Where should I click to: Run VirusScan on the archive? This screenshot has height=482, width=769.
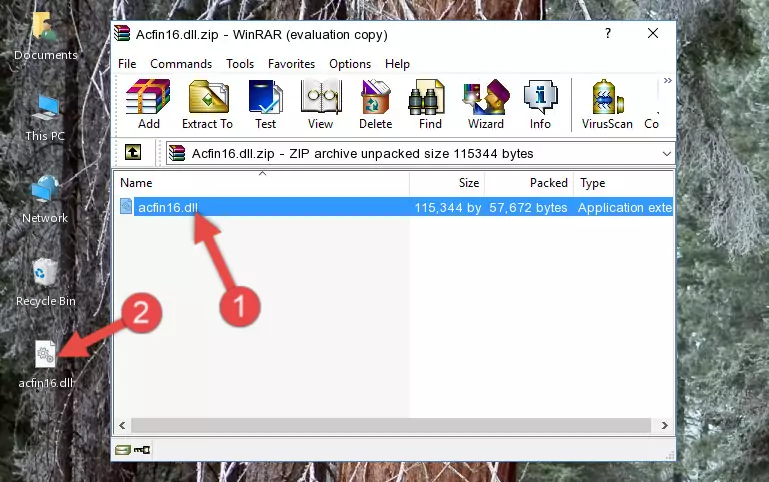[607, 104]
